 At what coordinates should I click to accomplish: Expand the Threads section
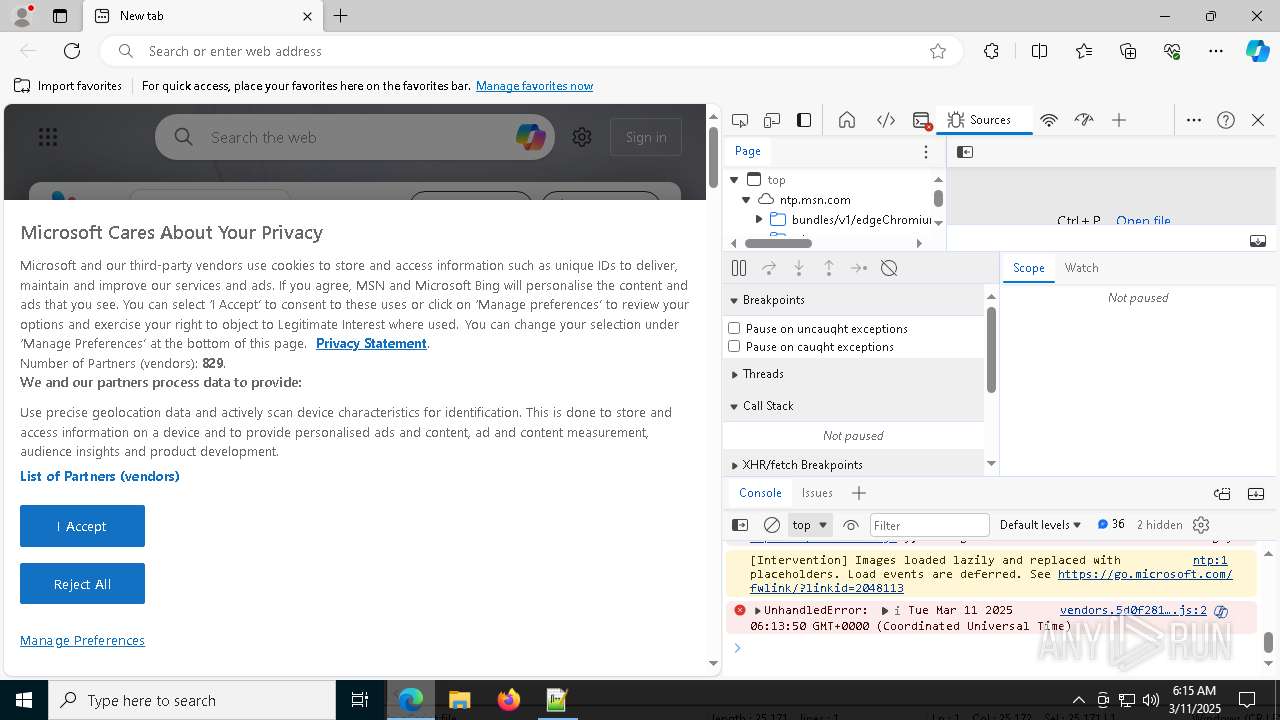click(x=854, y=374)
